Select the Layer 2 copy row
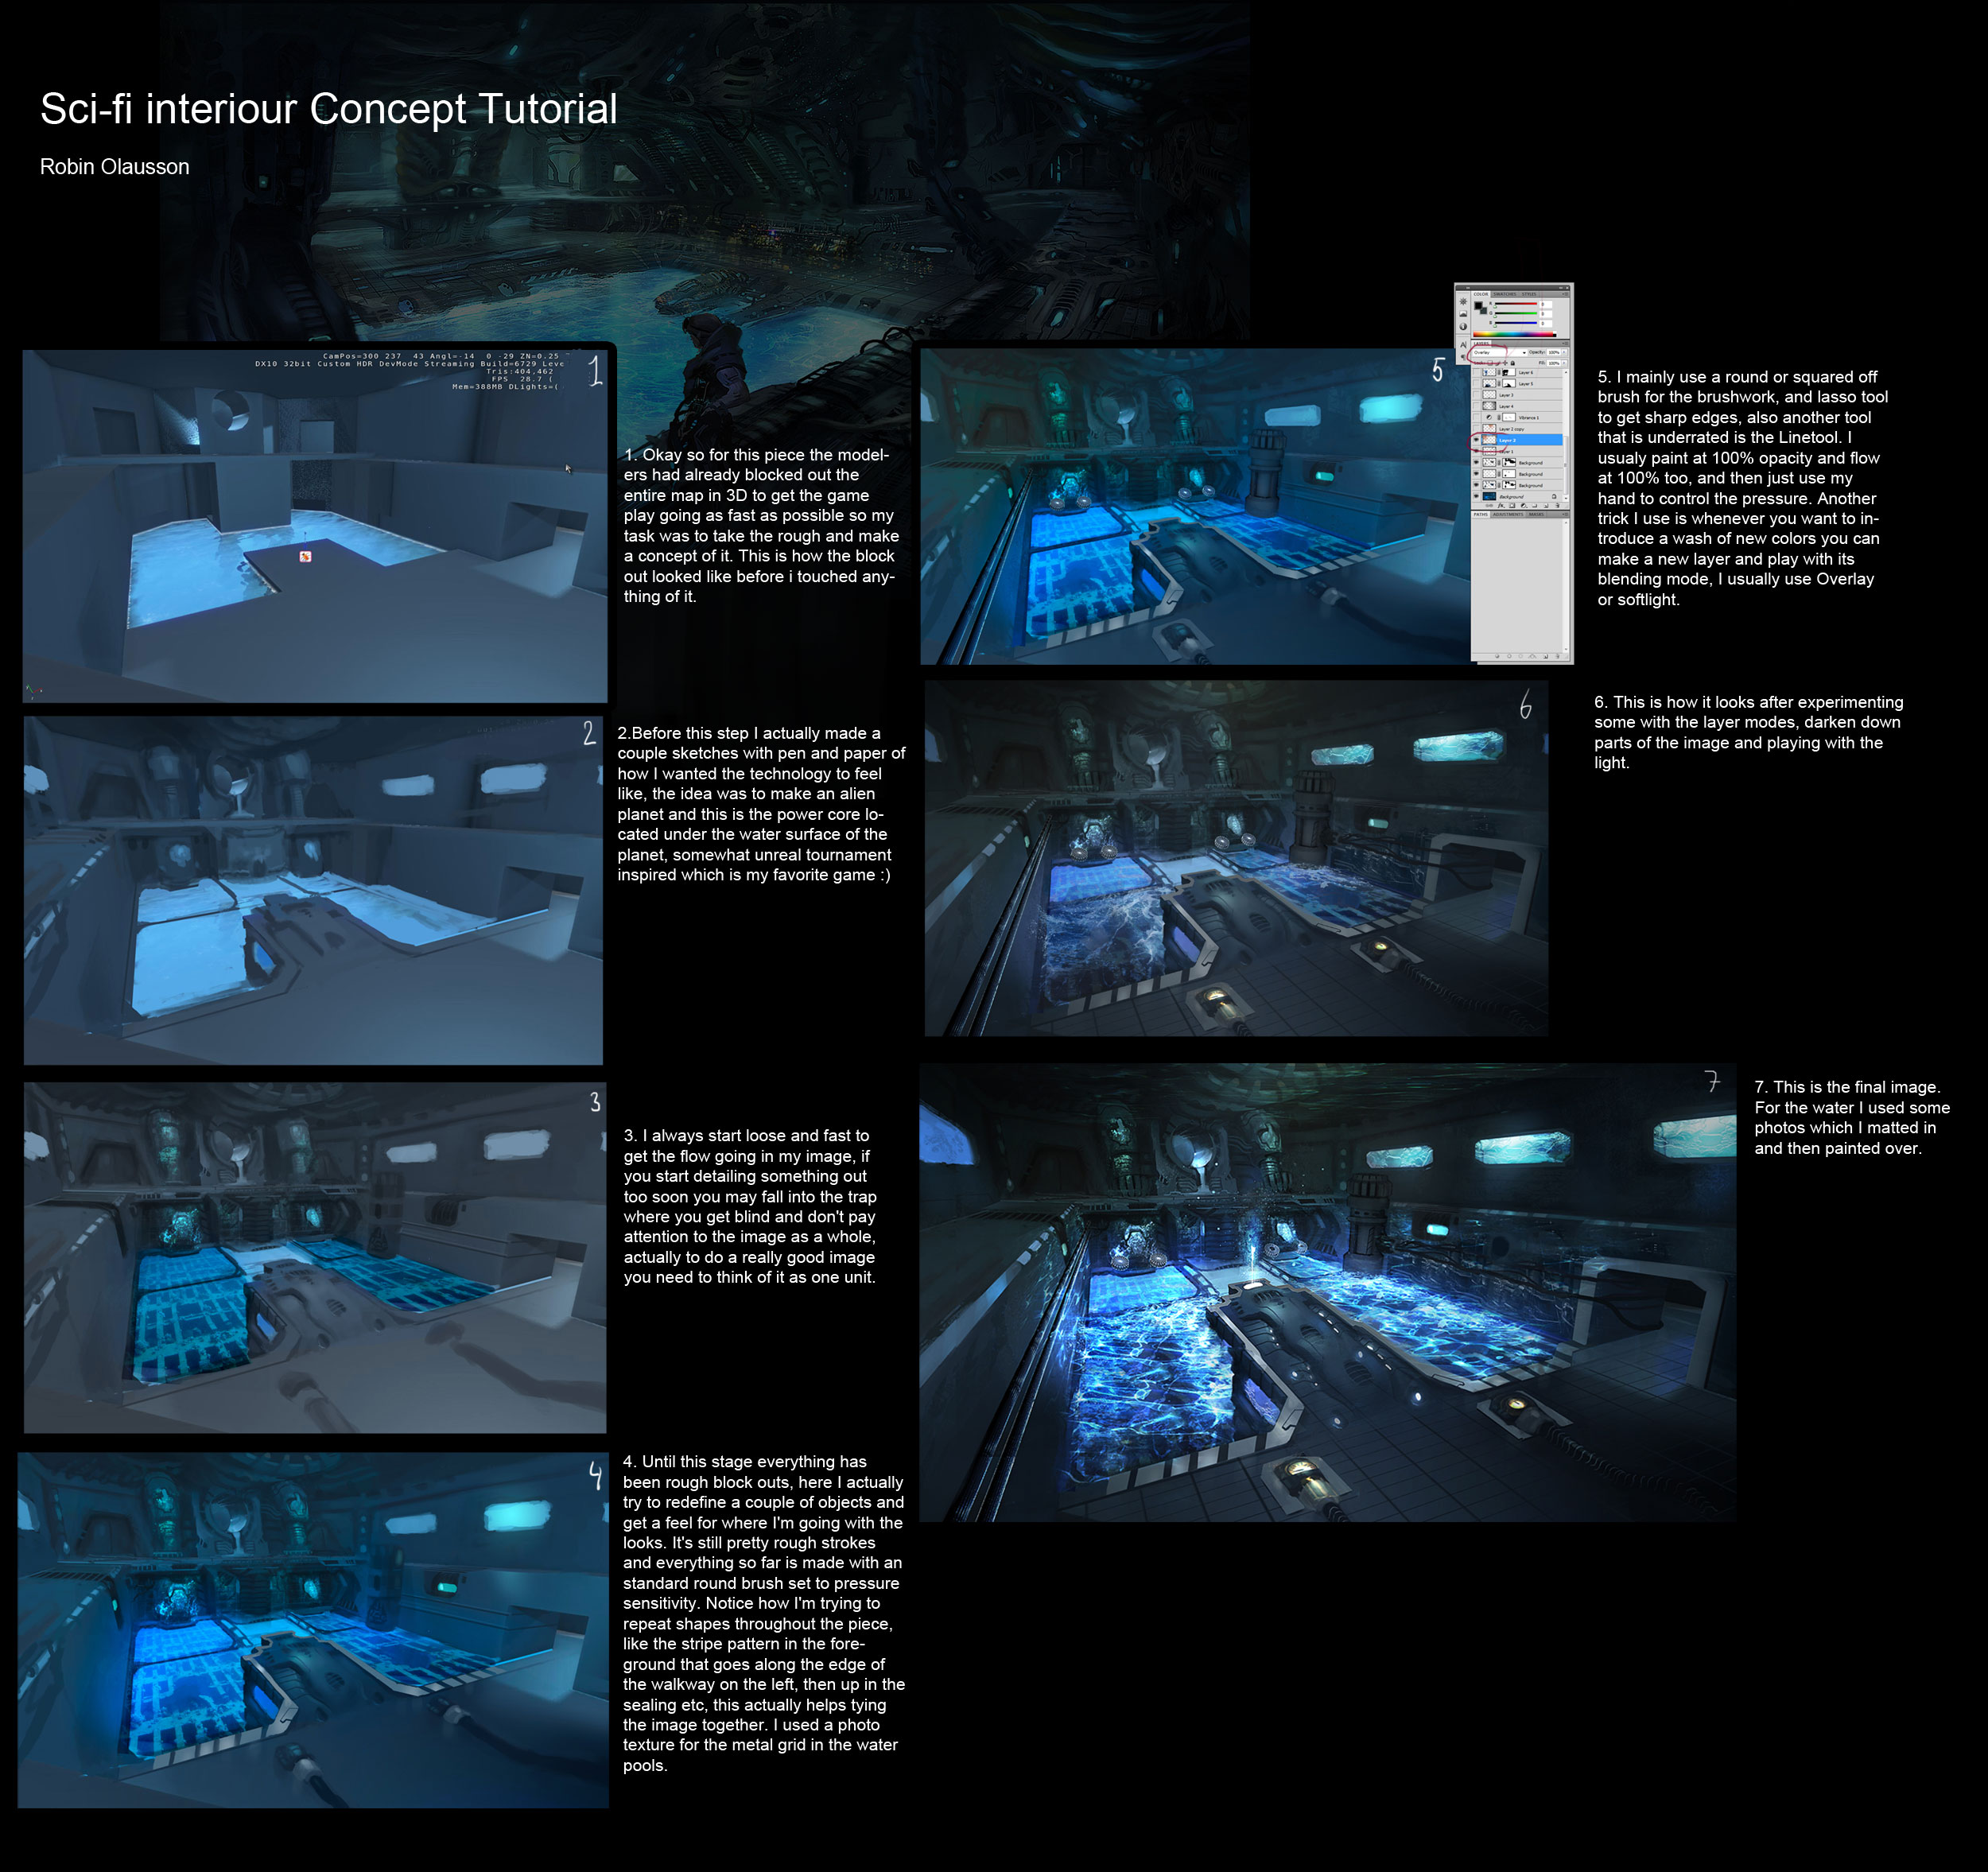The image size is (1988, 1872). coord(1518,429)
